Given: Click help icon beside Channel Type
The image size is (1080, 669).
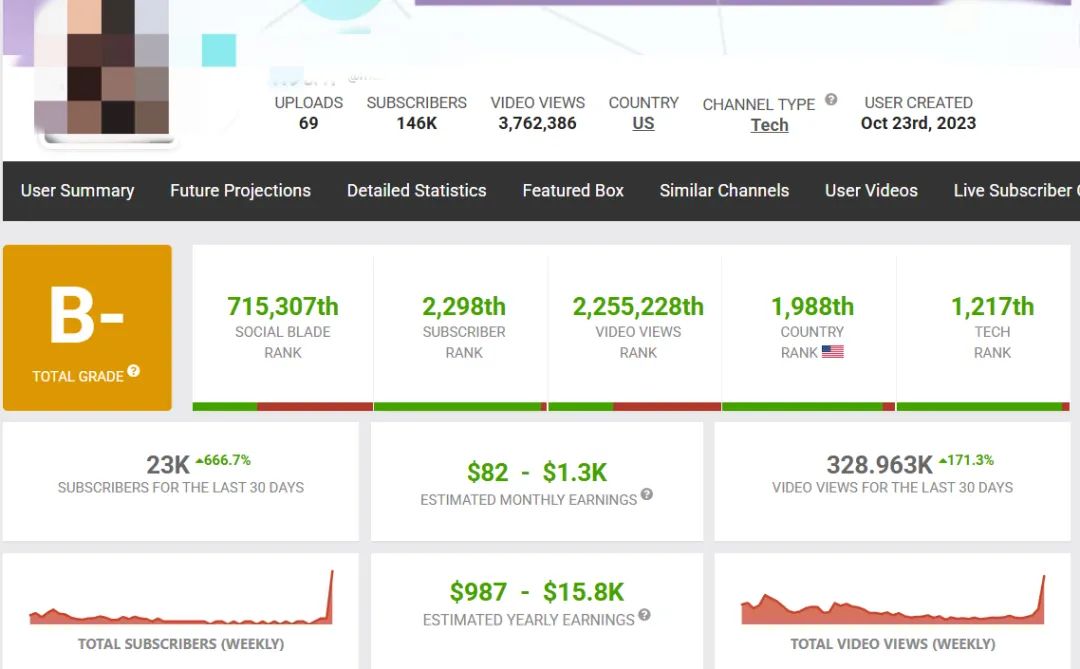Looking at the screenshot, I should point(831,100).
